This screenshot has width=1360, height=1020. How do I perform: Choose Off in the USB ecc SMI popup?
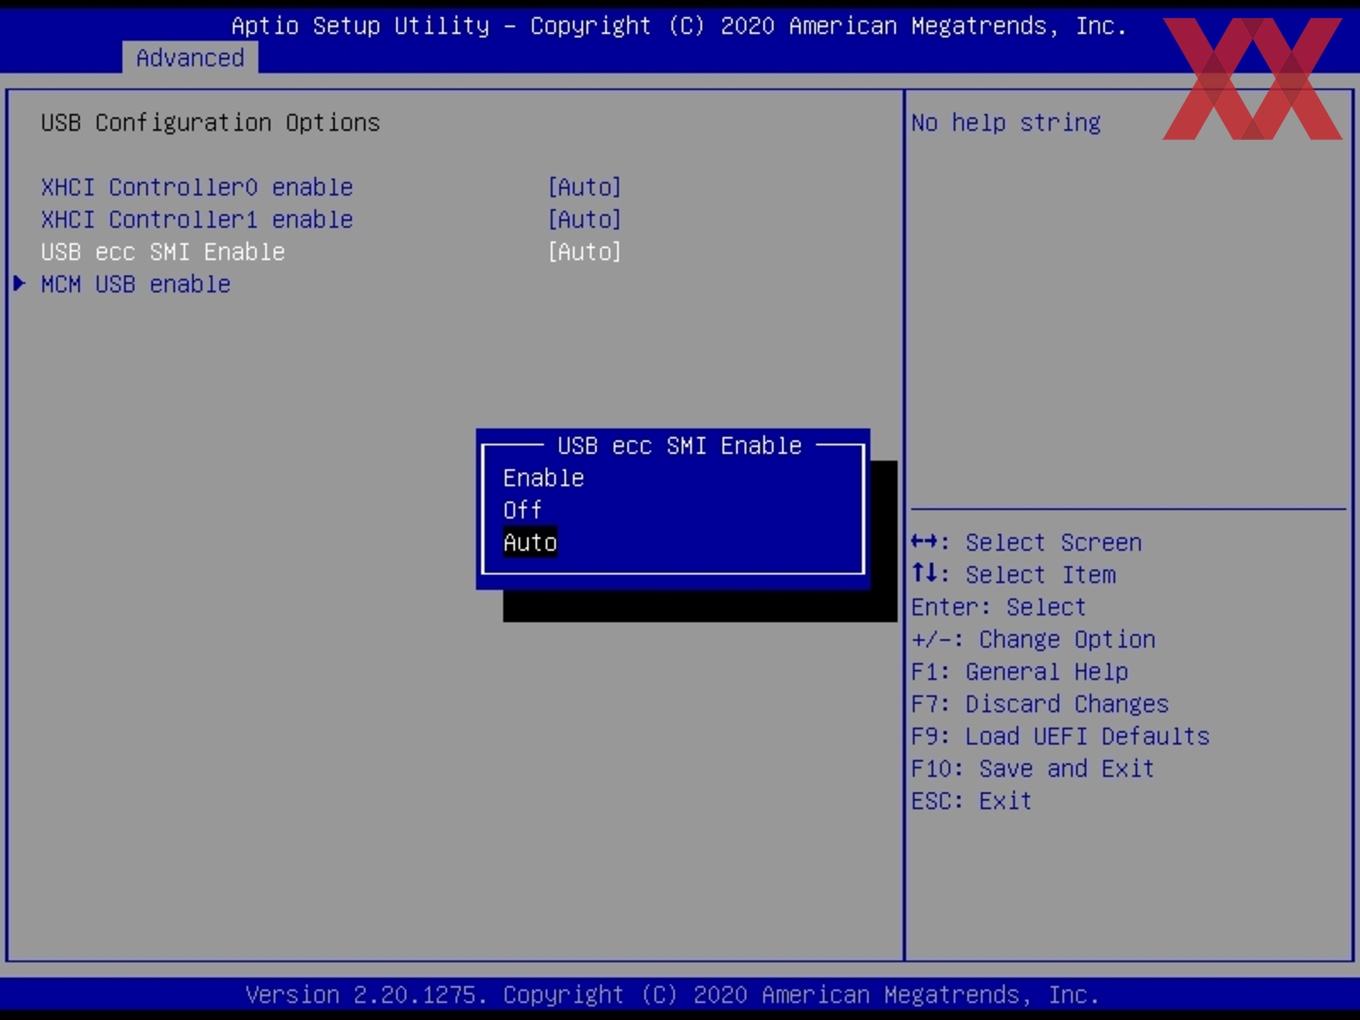pos(522,510)
